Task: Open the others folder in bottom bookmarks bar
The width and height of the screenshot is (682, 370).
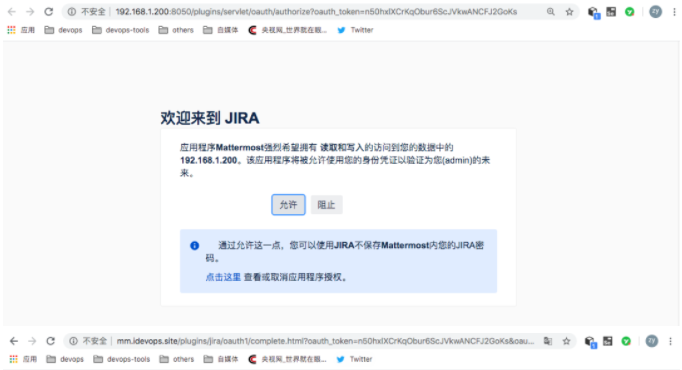Action: [x=177, y=359]
